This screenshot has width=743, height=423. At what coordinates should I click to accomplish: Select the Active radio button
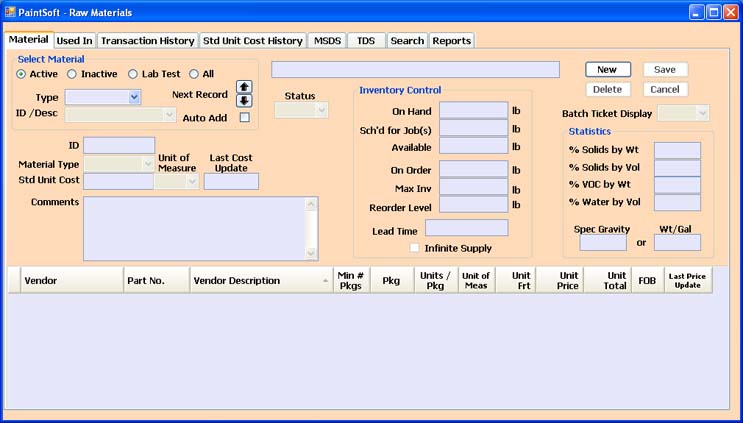[x=21, y=74]
